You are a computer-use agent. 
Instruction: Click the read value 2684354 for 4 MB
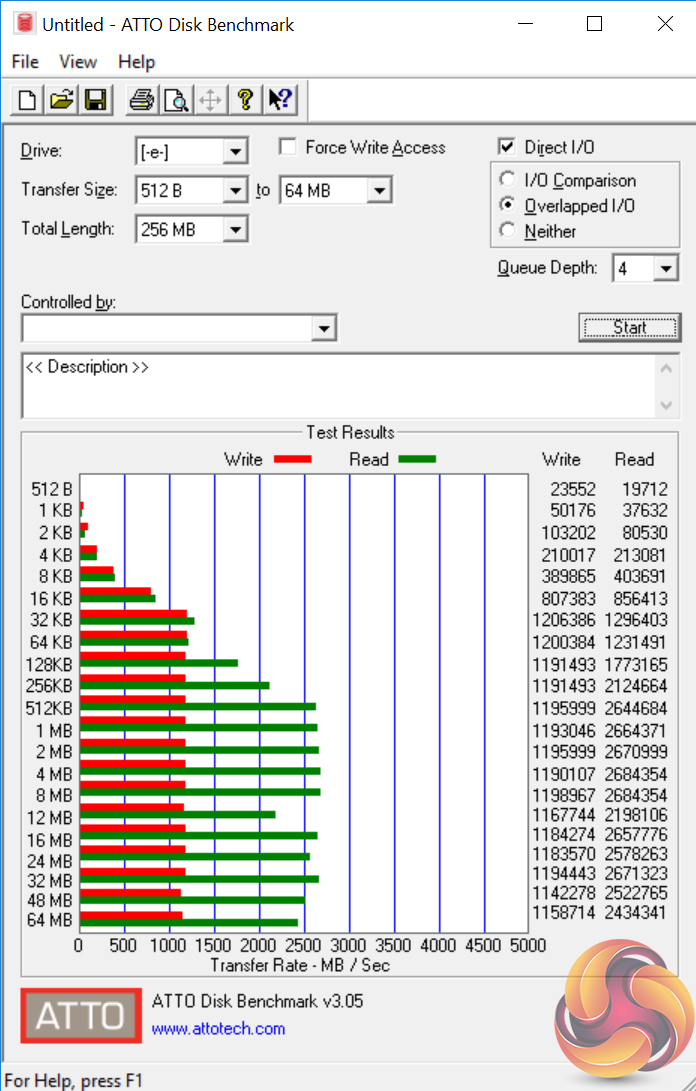pos(635,774)
